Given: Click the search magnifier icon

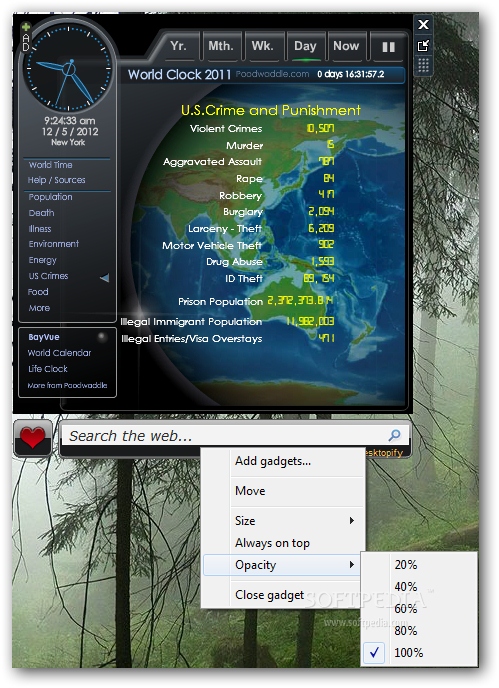Looking at the screenshot, I should coord(395,435).
